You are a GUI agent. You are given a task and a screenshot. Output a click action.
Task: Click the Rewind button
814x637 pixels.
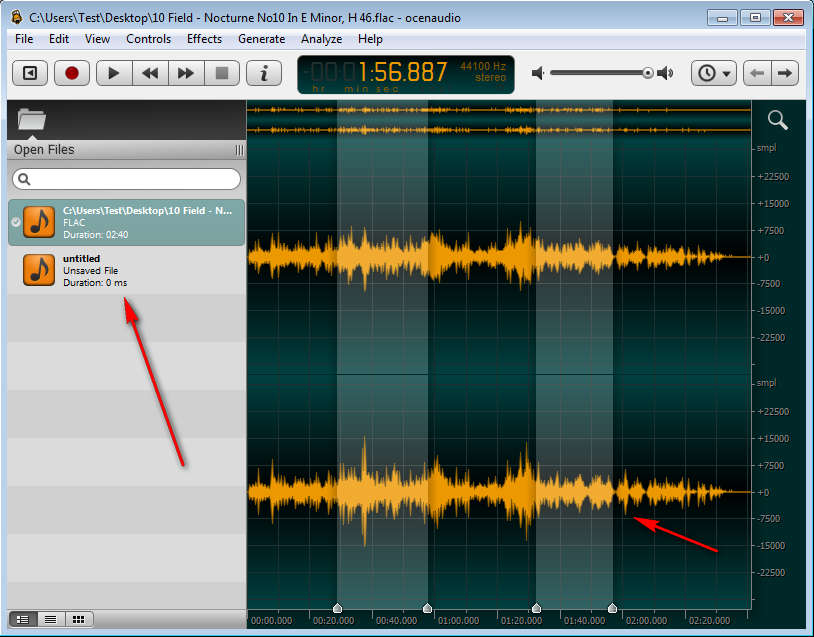point(150,73)
